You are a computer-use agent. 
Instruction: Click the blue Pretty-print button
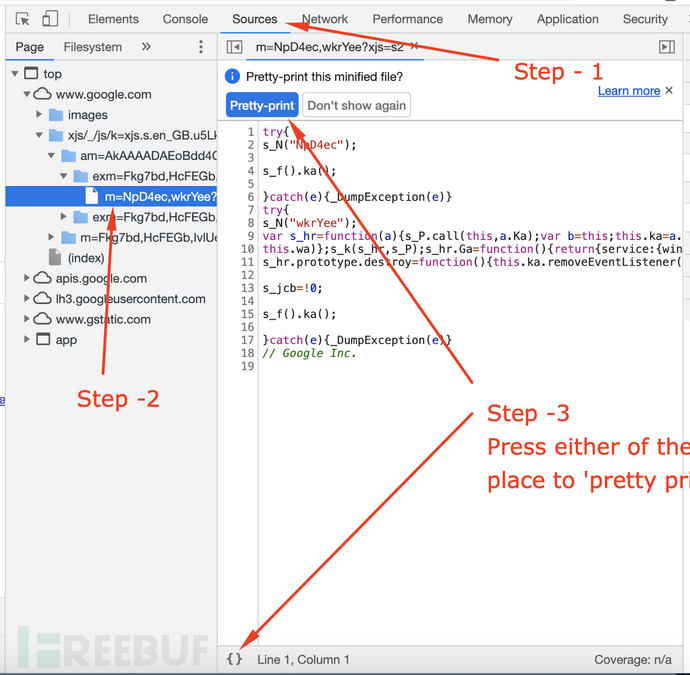pos(262,105)
